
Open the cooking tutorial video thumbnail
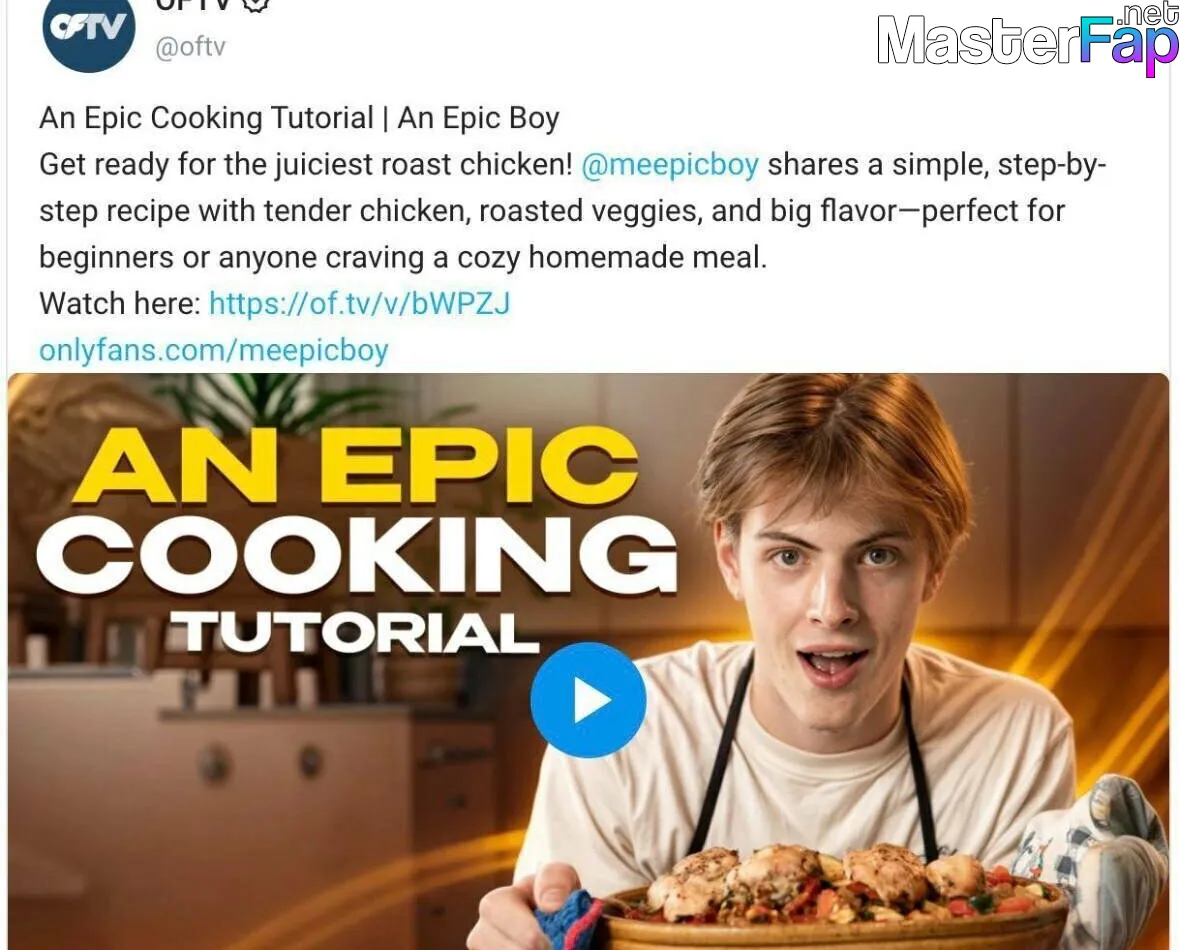pos(588,661)
